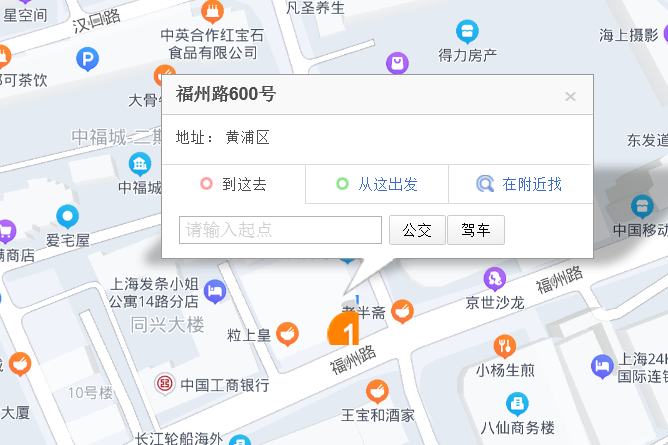The width and height of the screenshot is (668, 445).
Task: Click the 粒上皇 restaurant bowl icon
Action: 288,334
